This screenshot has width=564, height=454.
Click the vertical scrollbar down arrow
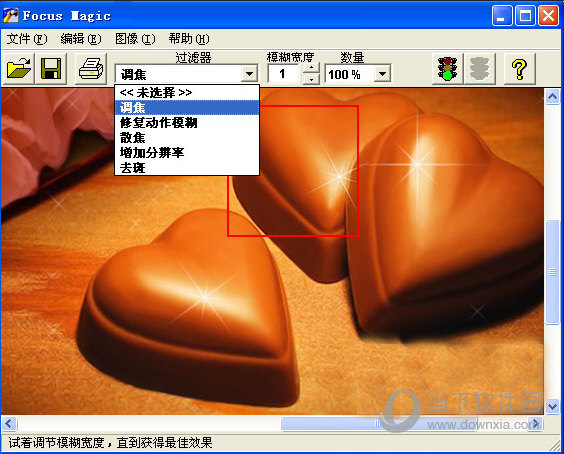click(552, 407)
